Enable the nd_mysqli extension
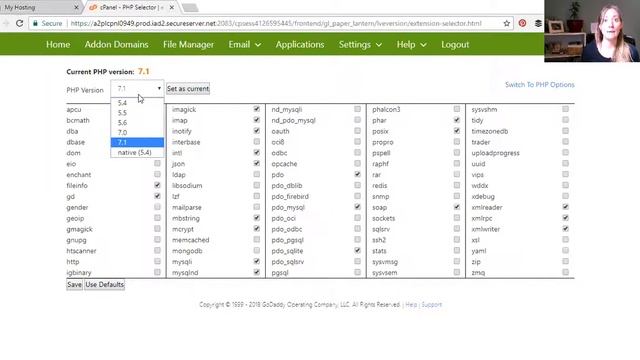This screenshot has width=640, height=360. (x=357, y=109)
